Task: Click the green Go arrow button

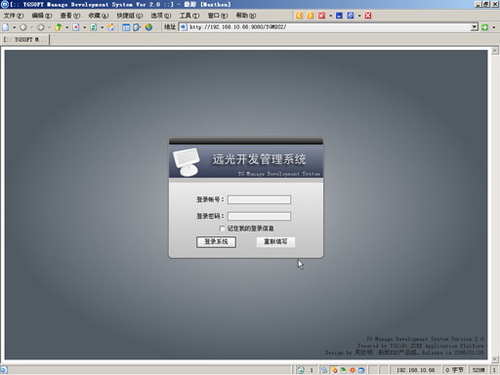Action: (x=485, y=27)
